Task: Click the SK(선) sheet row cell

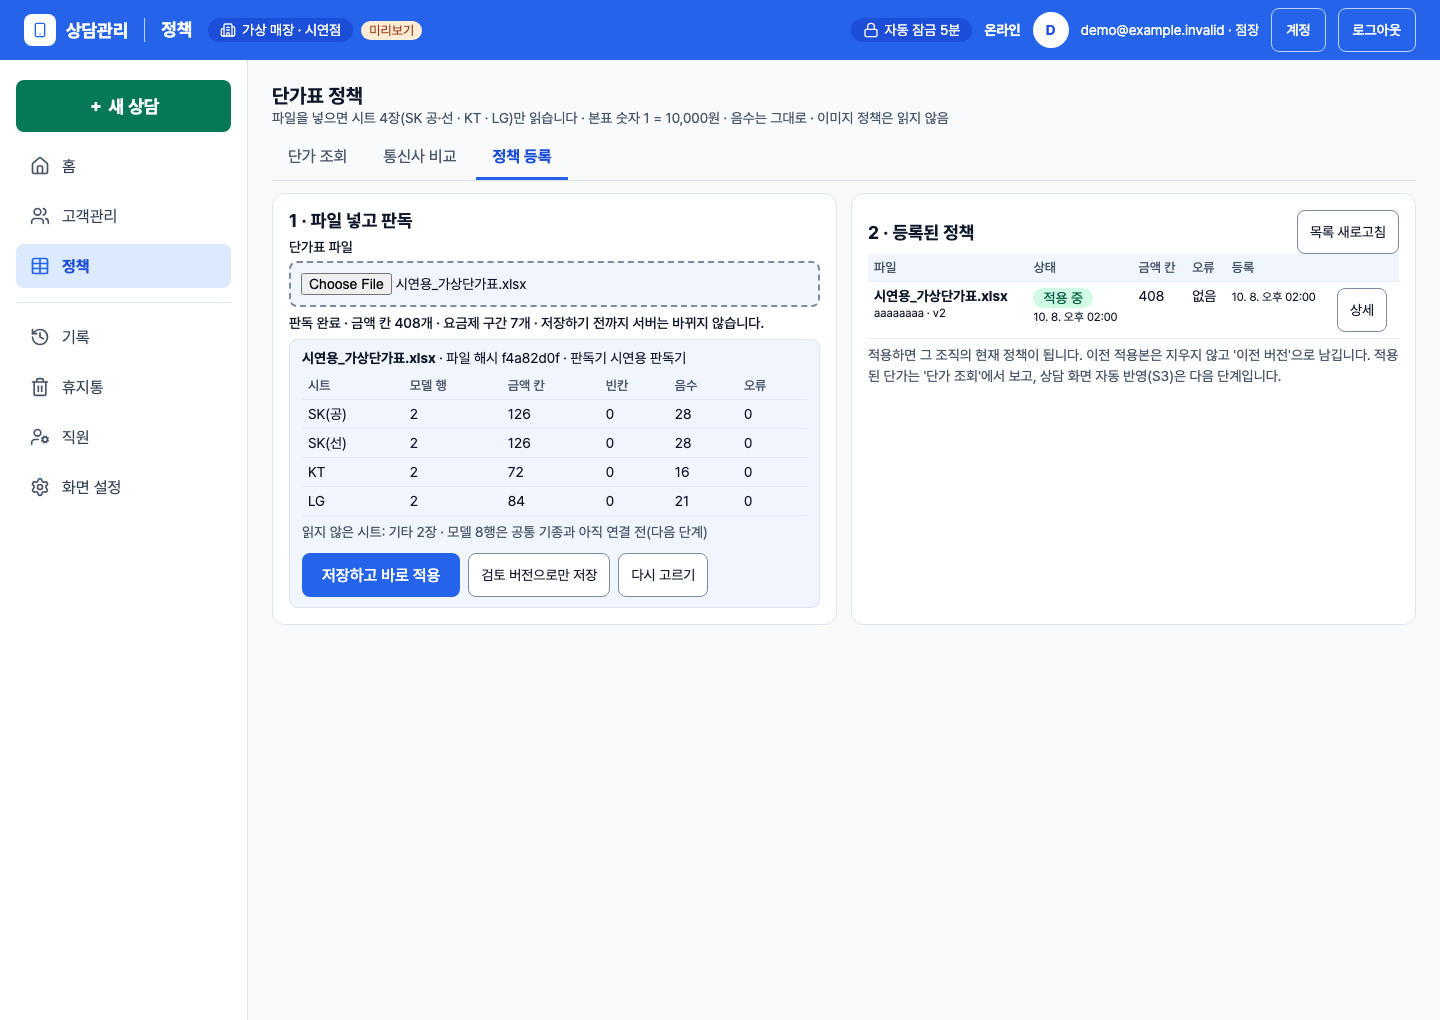Action: pos(327,443)
